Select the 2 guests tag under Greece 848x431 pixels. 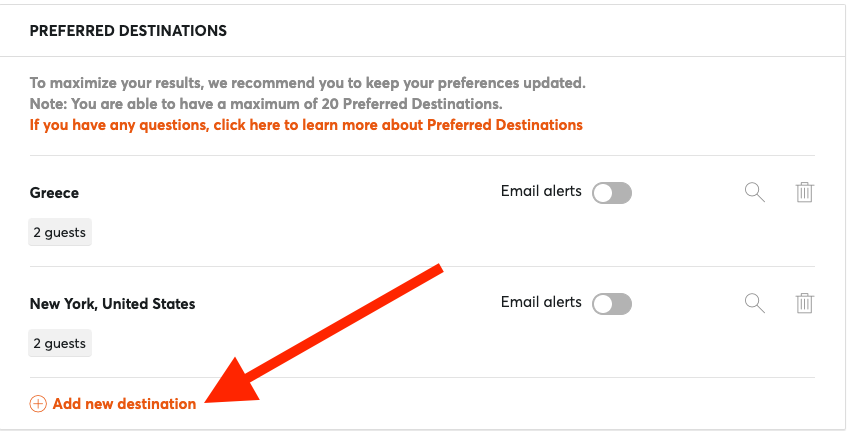tap(59, 232)
